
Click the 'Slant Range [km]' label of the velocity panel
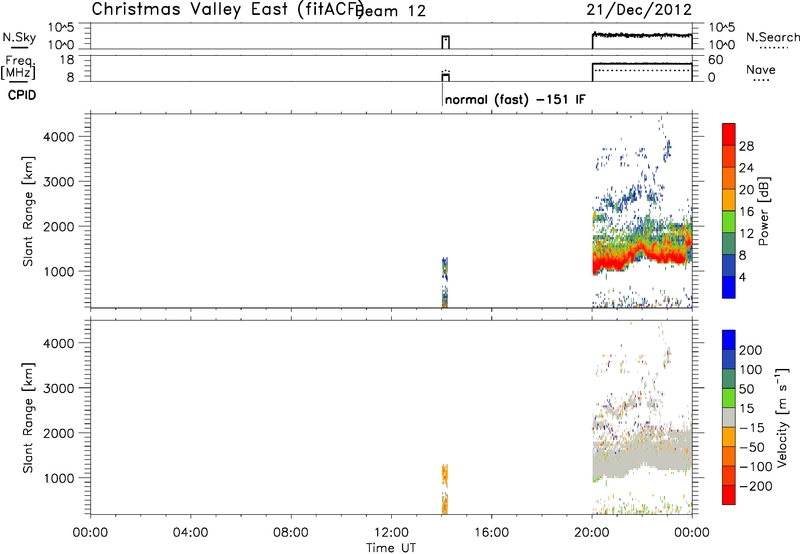28,418
